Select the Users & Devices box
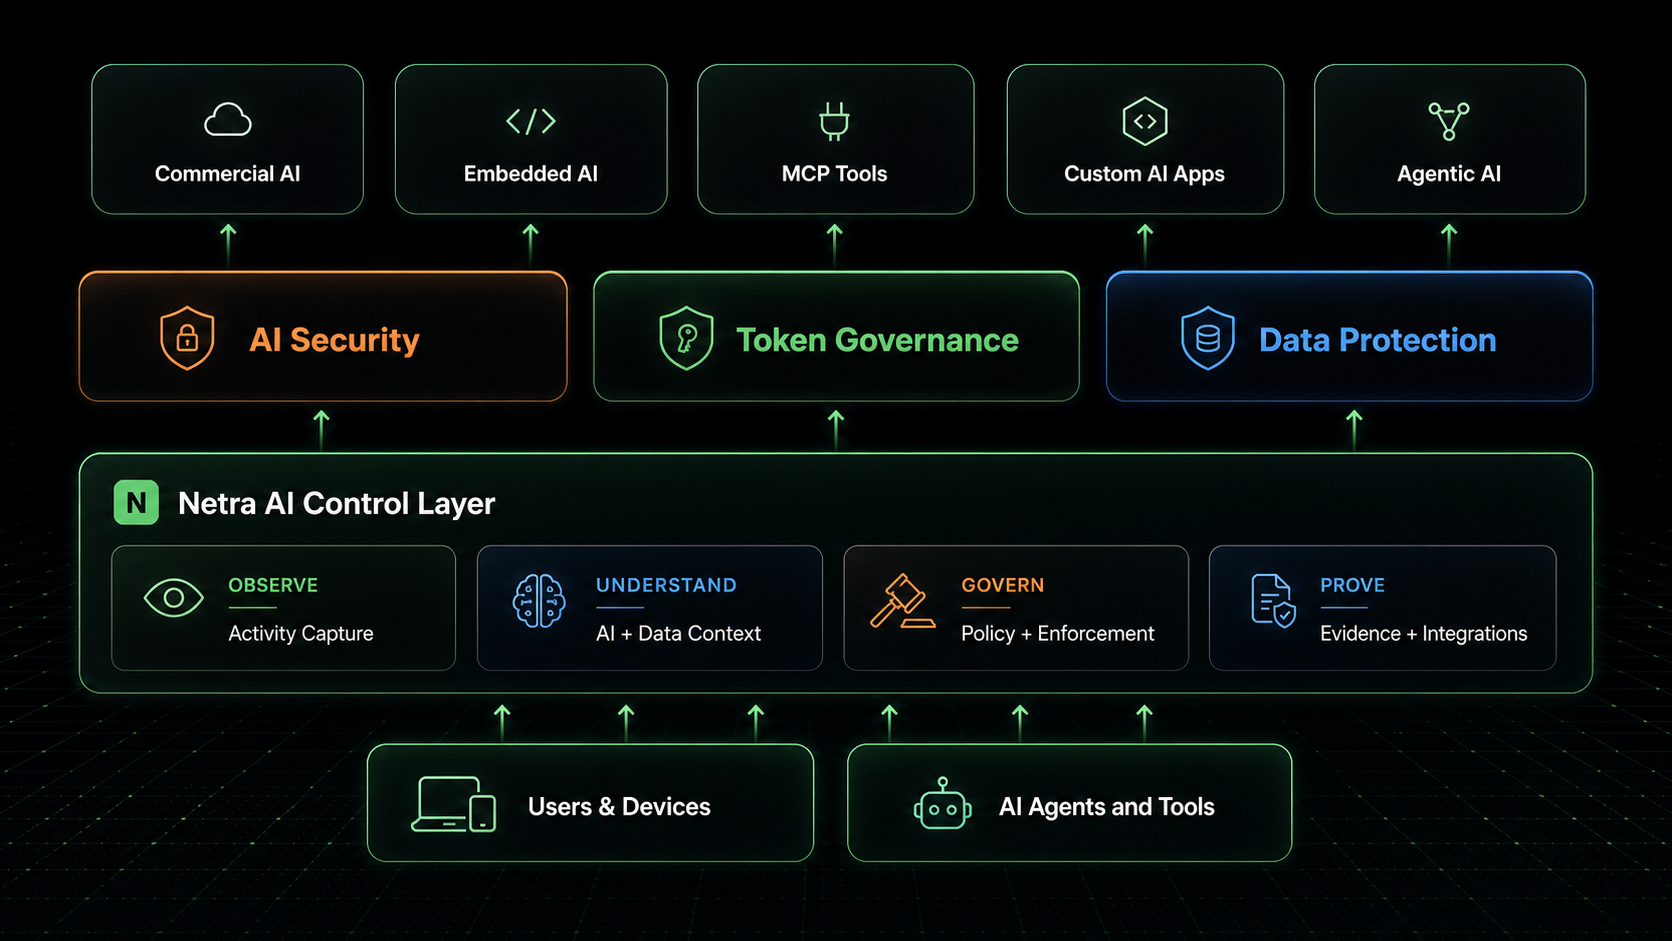1672x941 pixels. click(590, 803)
